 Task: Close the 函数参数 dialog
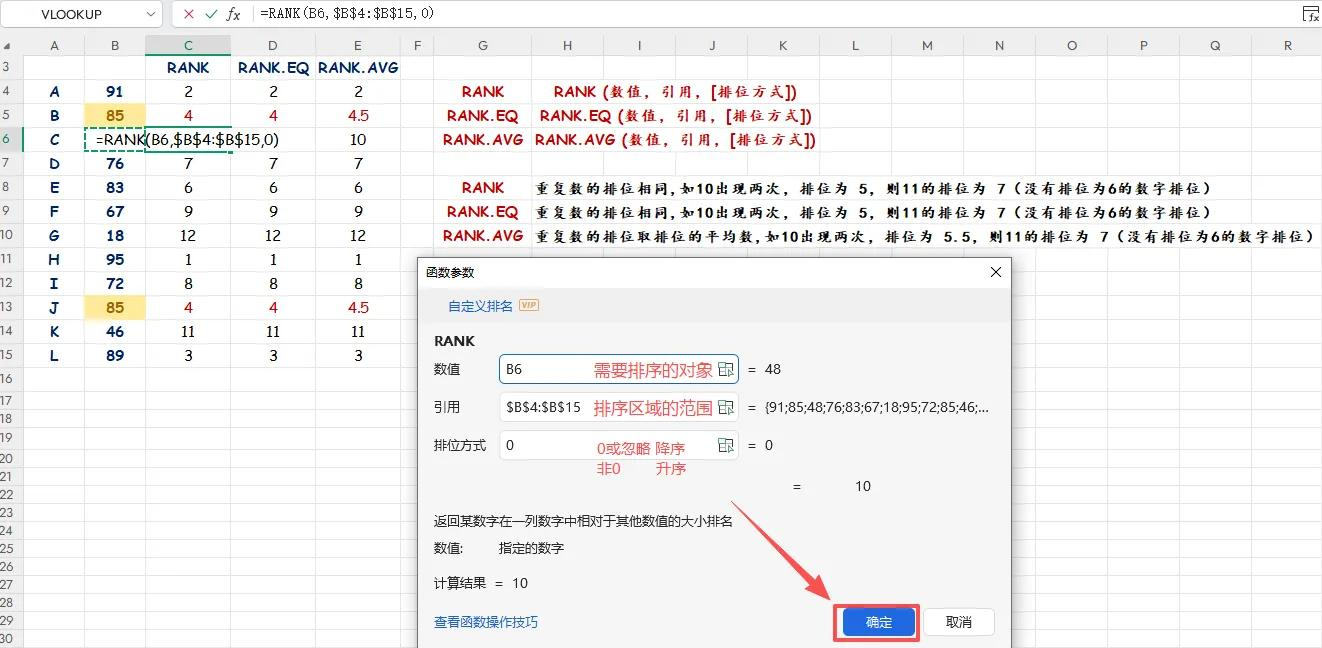coord(995,271)
